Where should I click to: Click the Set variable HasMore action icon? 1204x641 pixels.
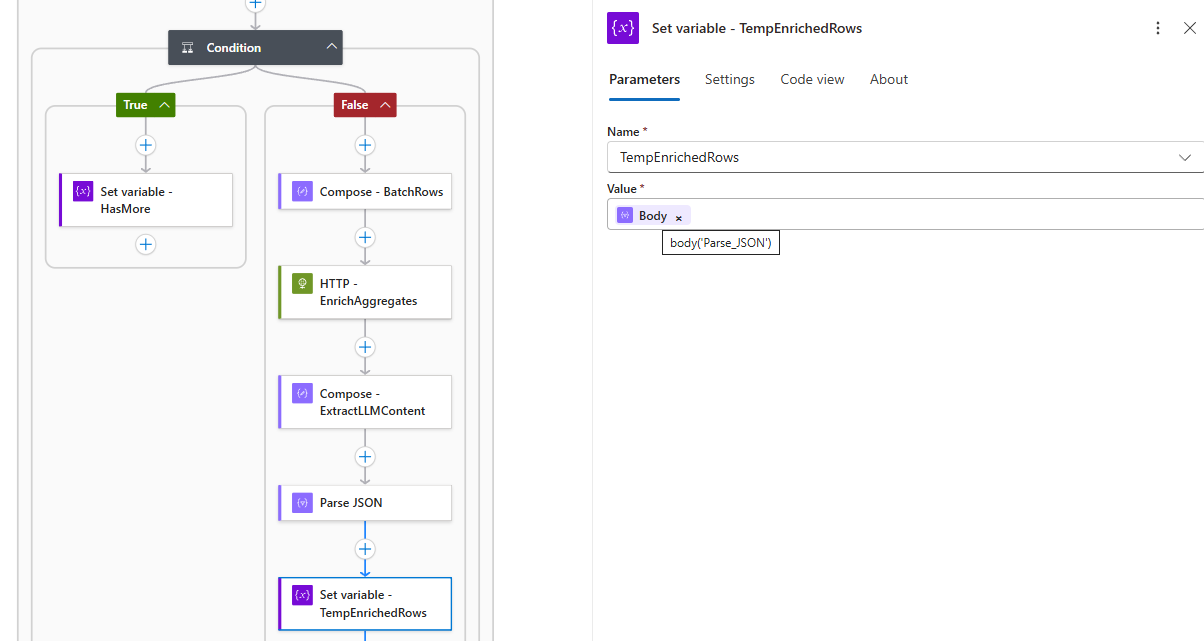point(83,192)
